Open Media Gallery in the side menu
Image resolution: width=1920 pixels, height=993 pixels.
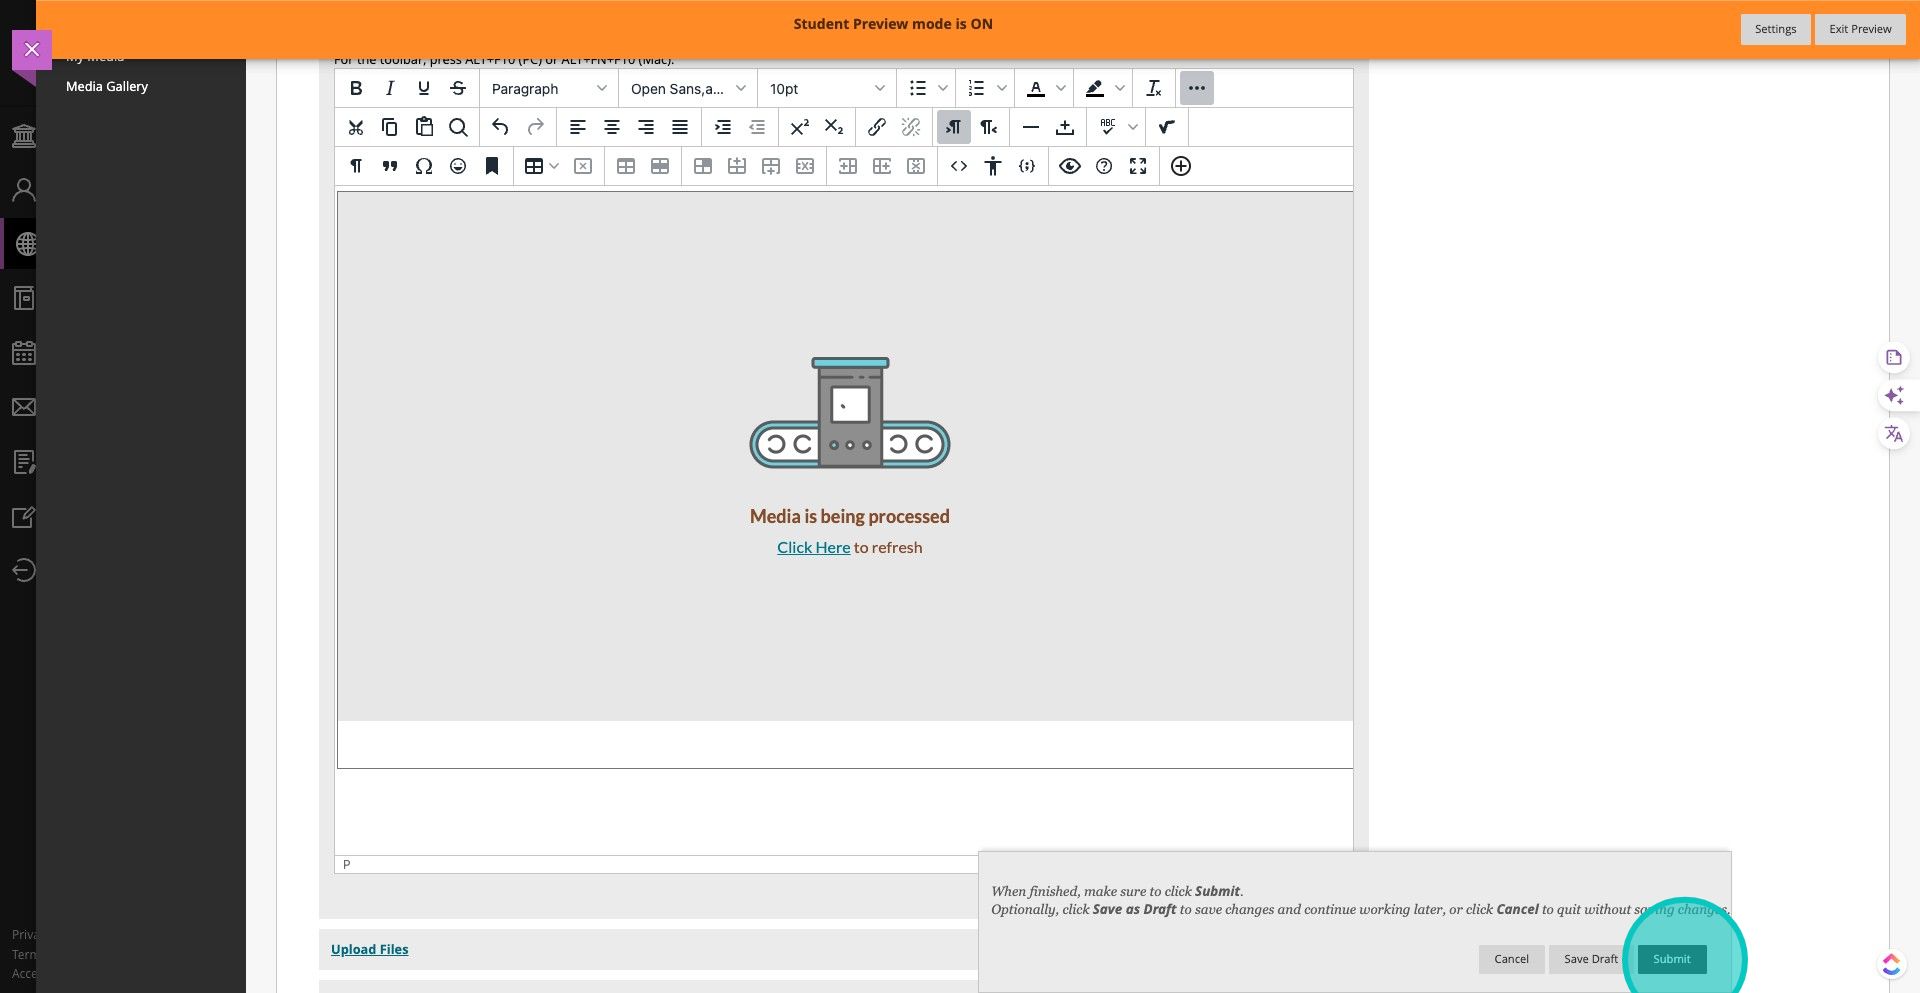point(107,87)
